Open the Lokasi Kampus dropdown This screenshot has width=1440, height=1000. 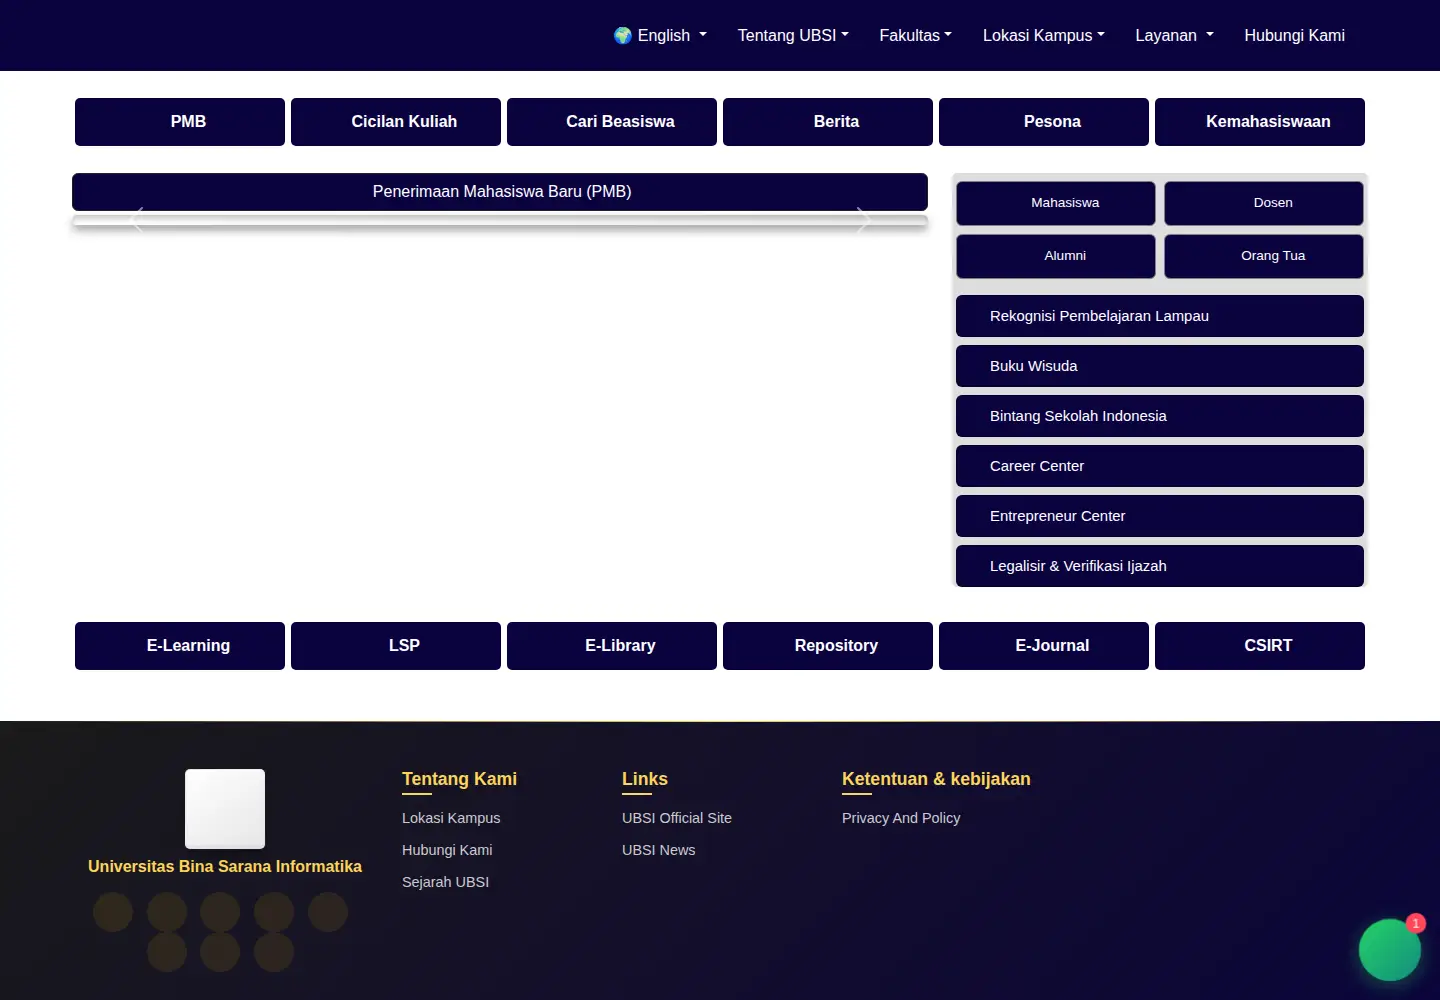coord(1044,35)
